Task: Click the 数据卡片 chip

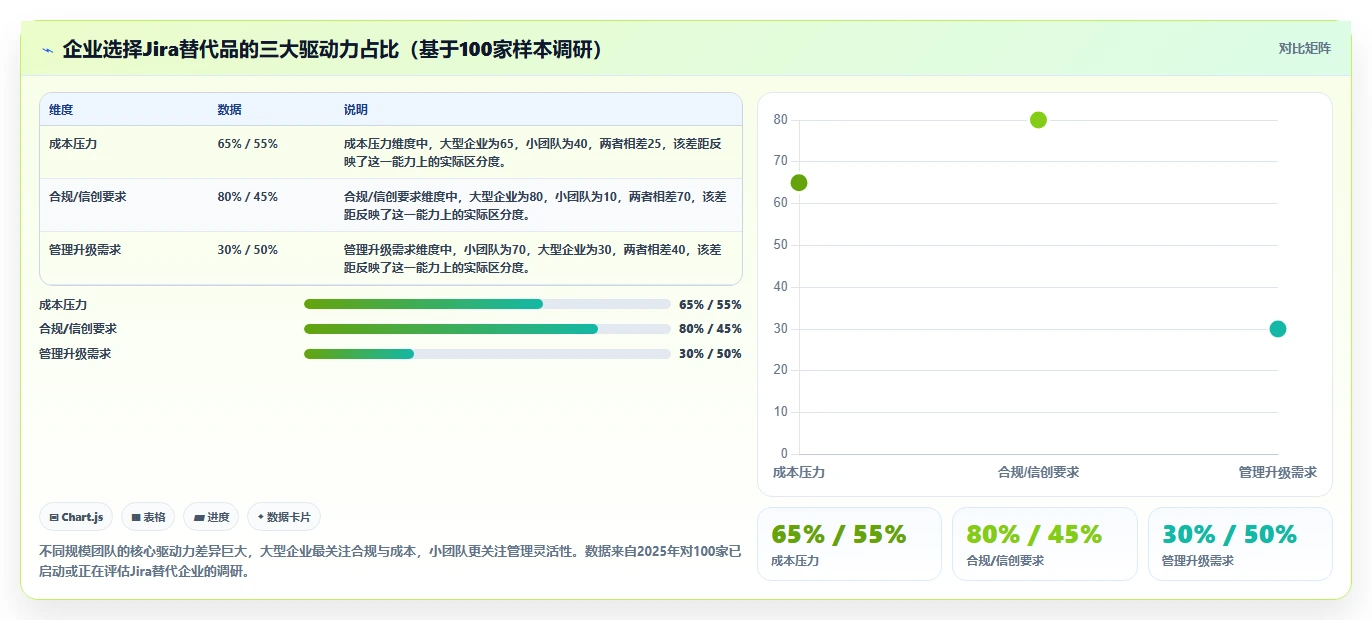Action: 284,517
